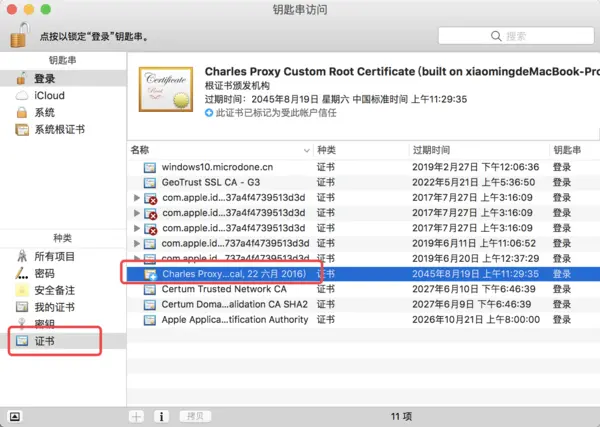Viewport: 600px width, 427px height.
Task: Select the 系统根证书 keychain
Action: point(63,129)
